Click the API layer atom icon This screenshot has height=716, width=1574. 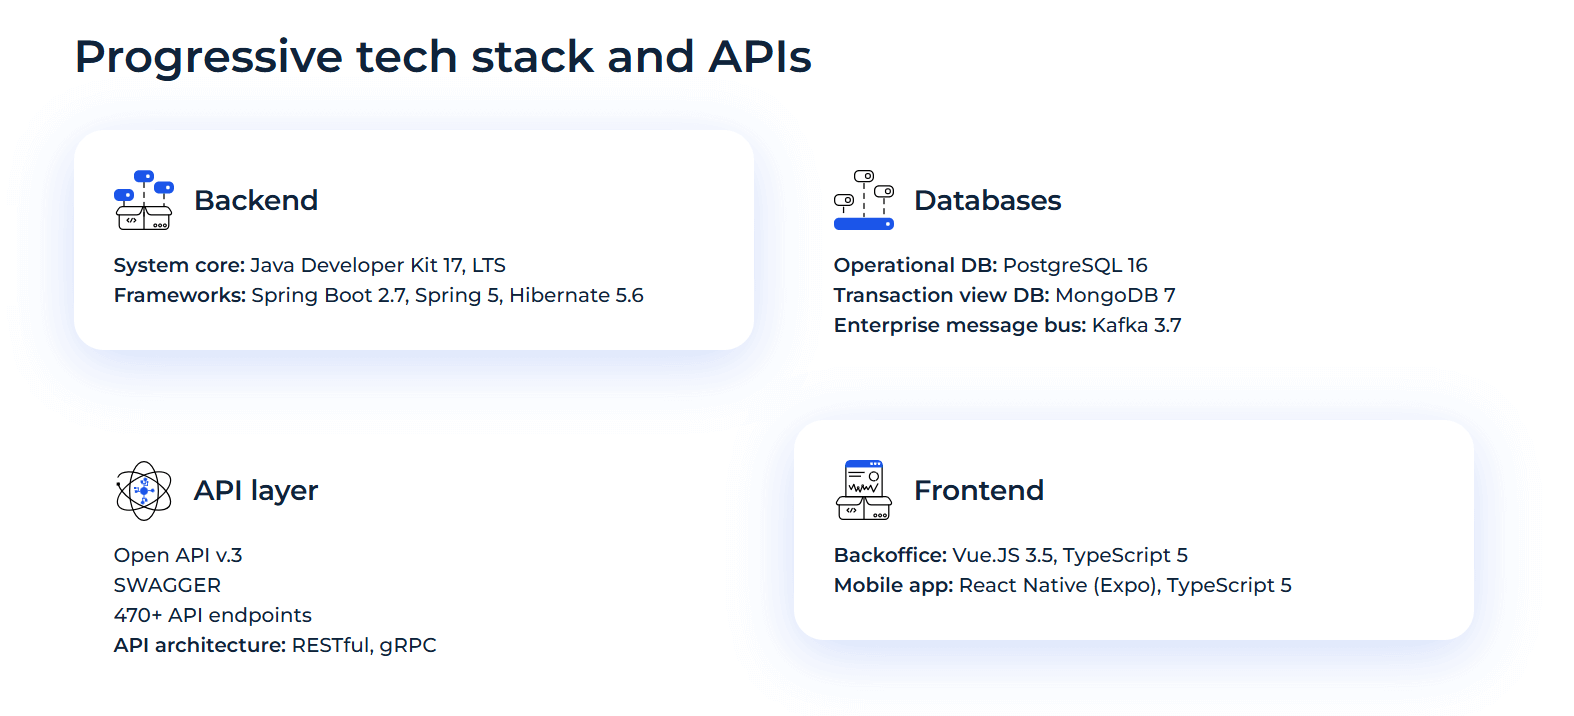coord(144,490)
